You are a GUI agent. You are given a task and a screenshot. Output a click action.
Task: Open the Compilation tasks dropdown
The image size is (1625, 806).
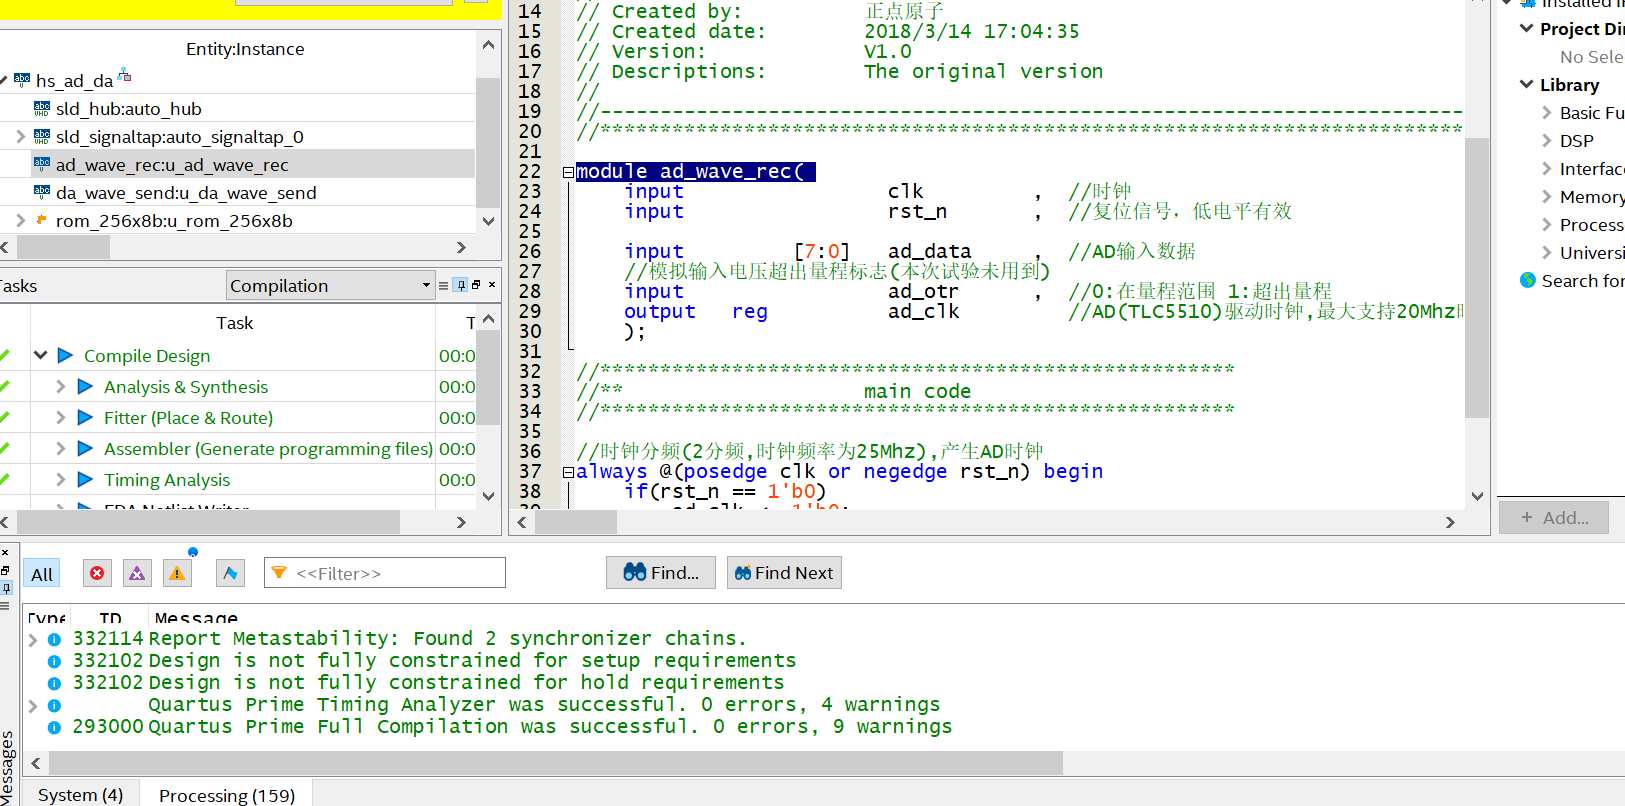(x=330, y=285)
